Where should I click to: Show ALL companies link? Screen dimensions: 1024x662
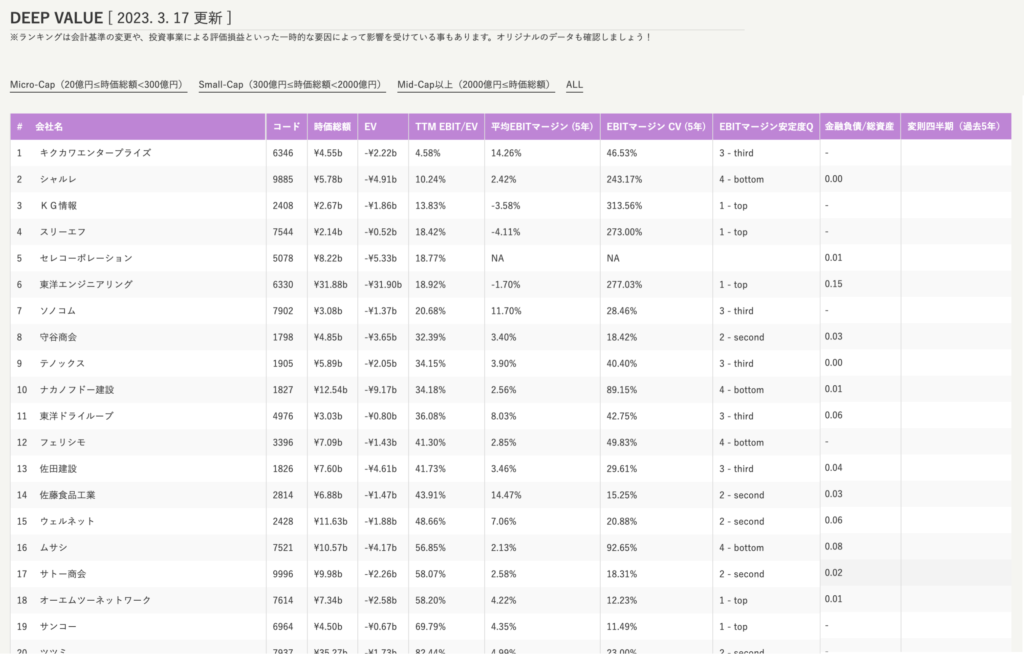point(574,85)
